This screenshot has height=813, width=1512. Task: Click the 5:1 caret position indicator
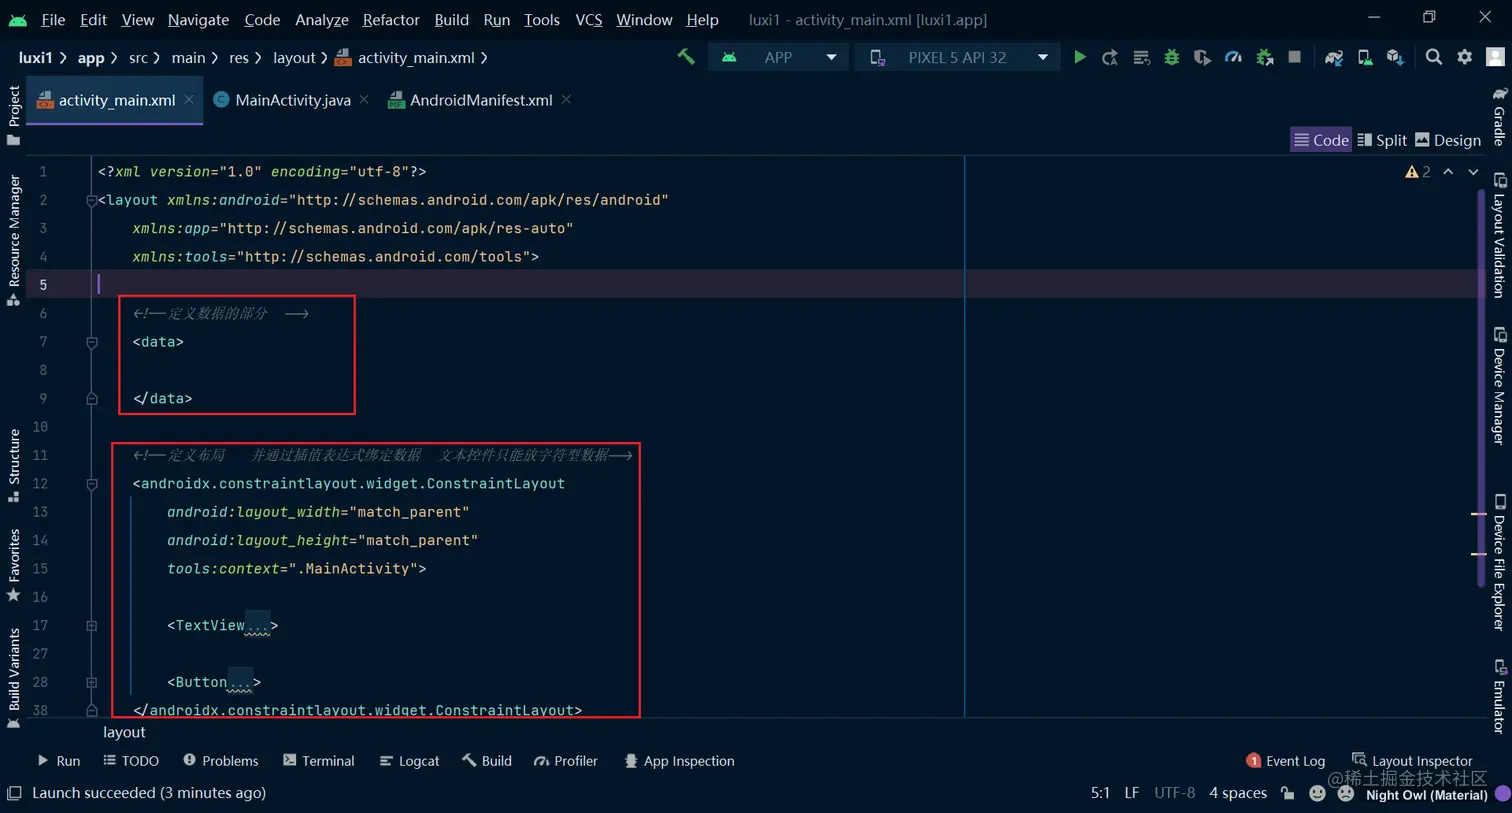point(1100,793)
